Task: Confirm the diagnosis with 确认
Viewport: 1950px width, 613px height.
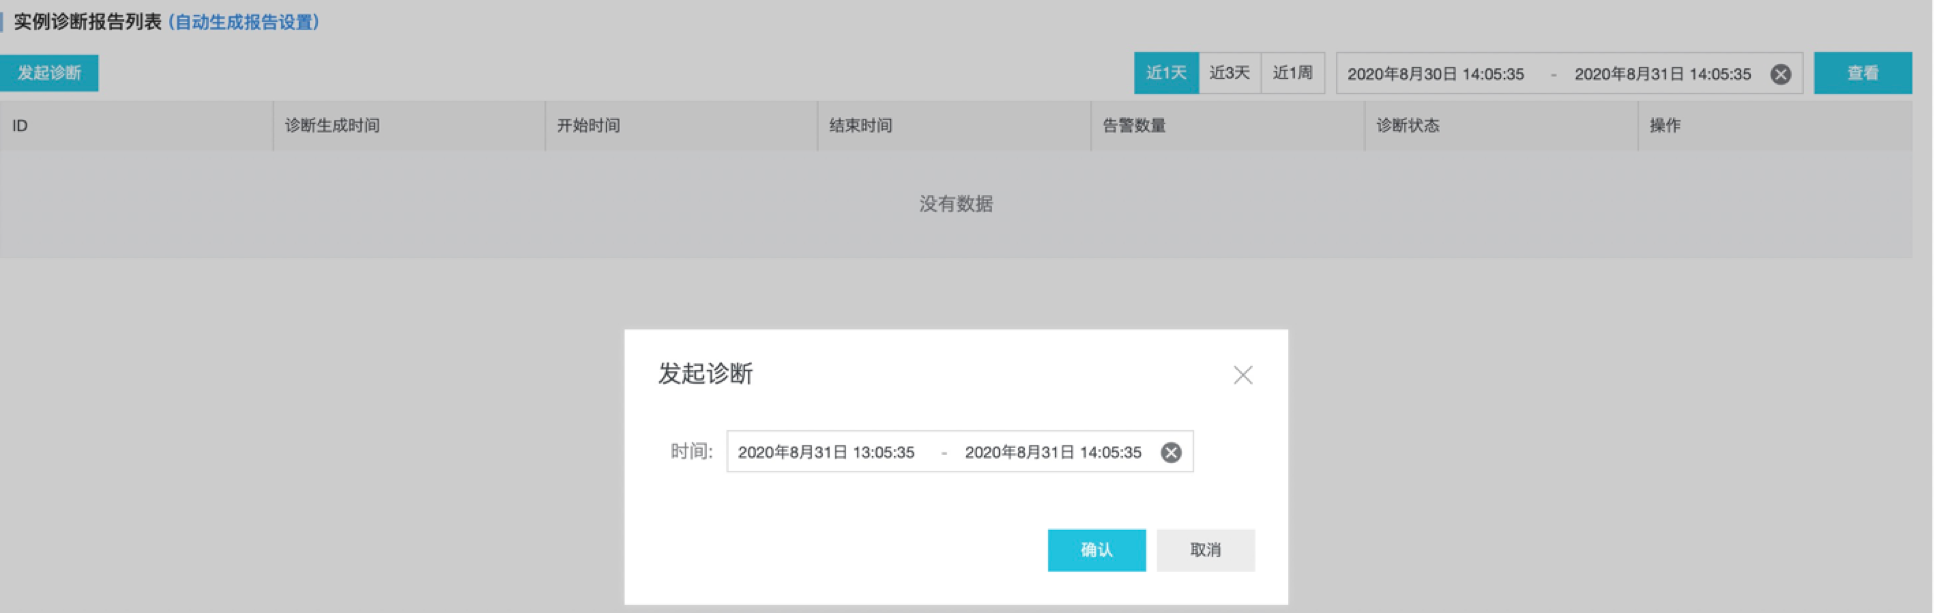Action: (x=1096, y=550)
